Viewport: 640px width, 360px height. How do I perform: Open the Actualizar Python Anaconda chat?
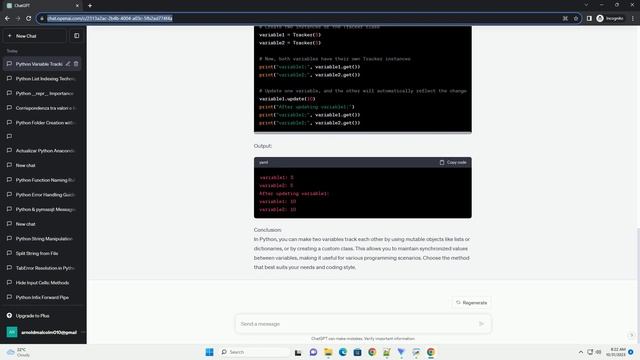[42, 151]
